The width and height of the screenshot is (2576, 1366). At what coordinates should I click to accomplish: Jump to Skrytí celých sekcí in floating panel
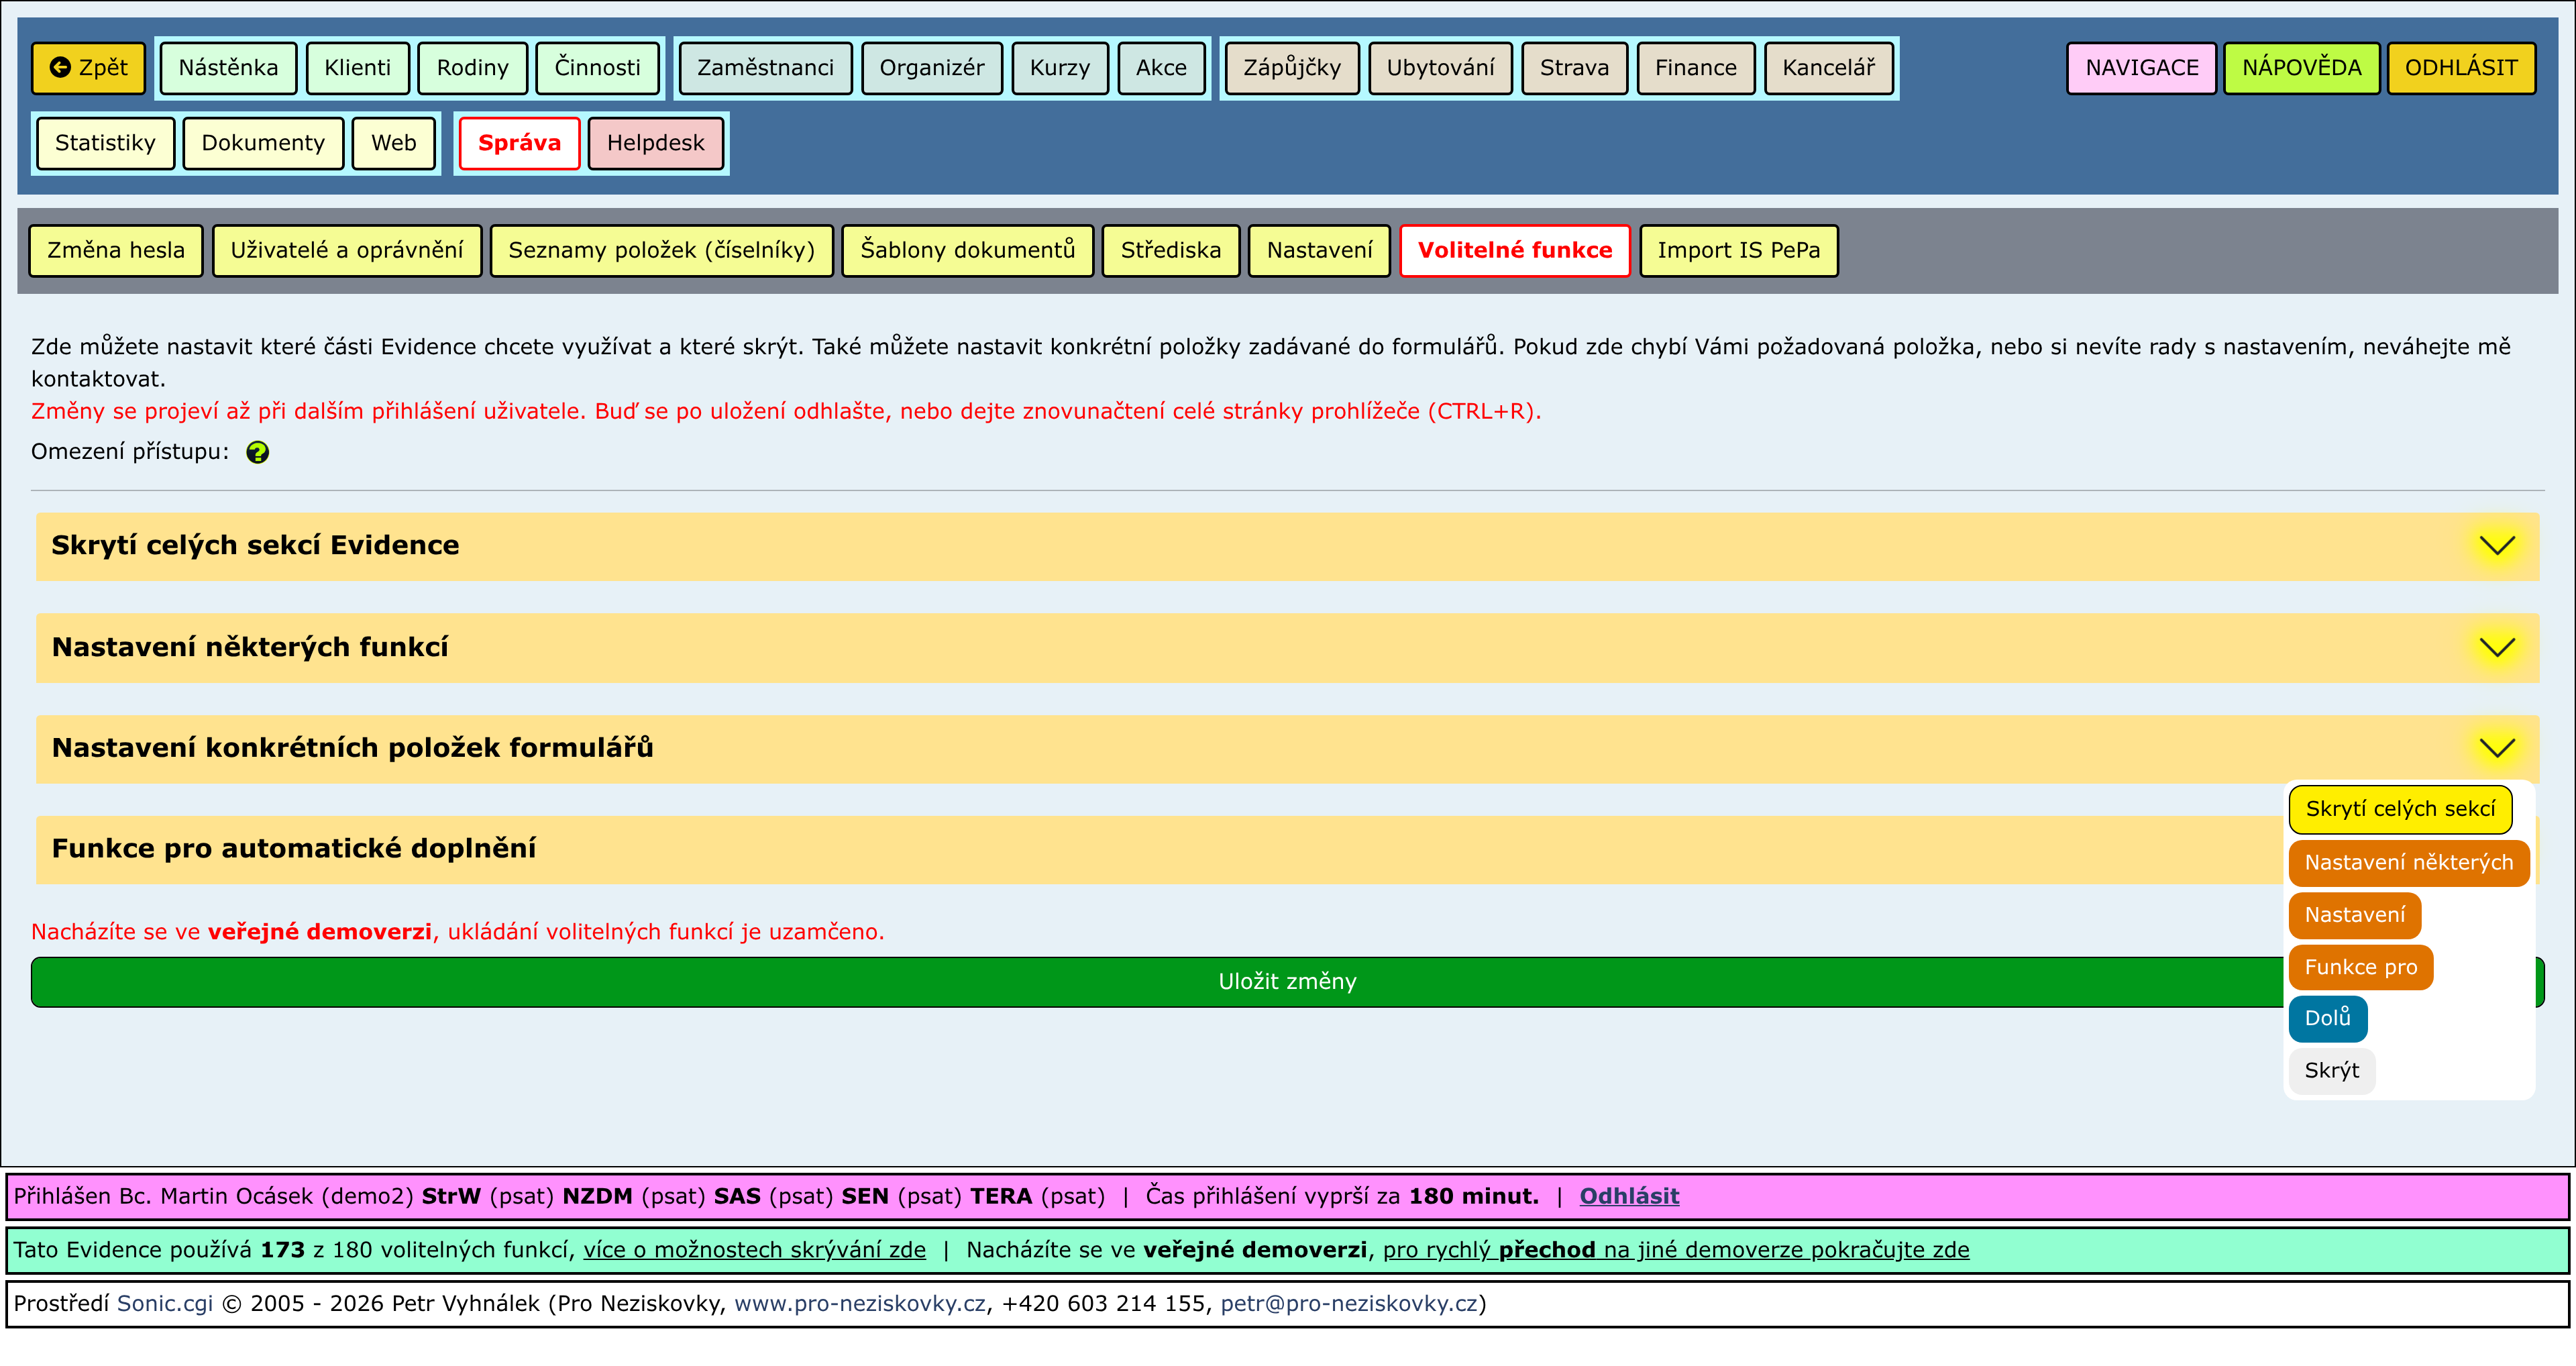coord(2399,809)
